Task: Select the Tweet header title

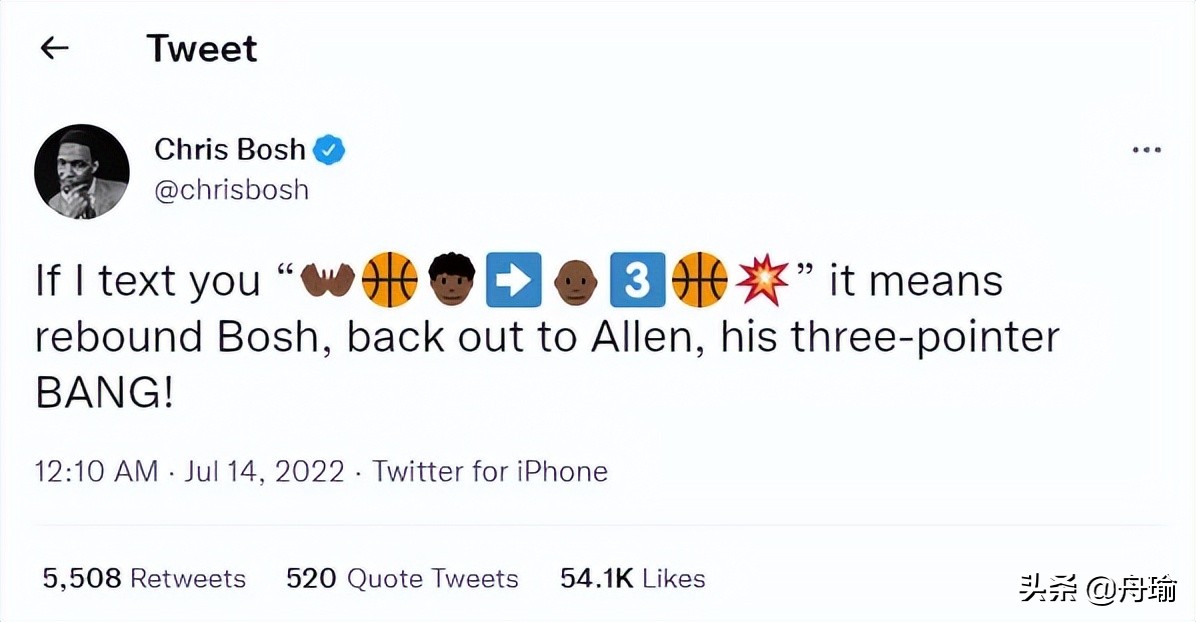Action: 202,47
